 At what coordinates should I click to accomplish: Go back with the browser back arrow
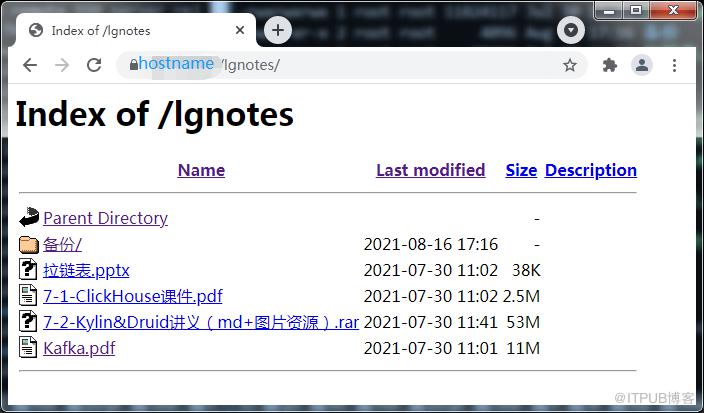pos(30,66)
